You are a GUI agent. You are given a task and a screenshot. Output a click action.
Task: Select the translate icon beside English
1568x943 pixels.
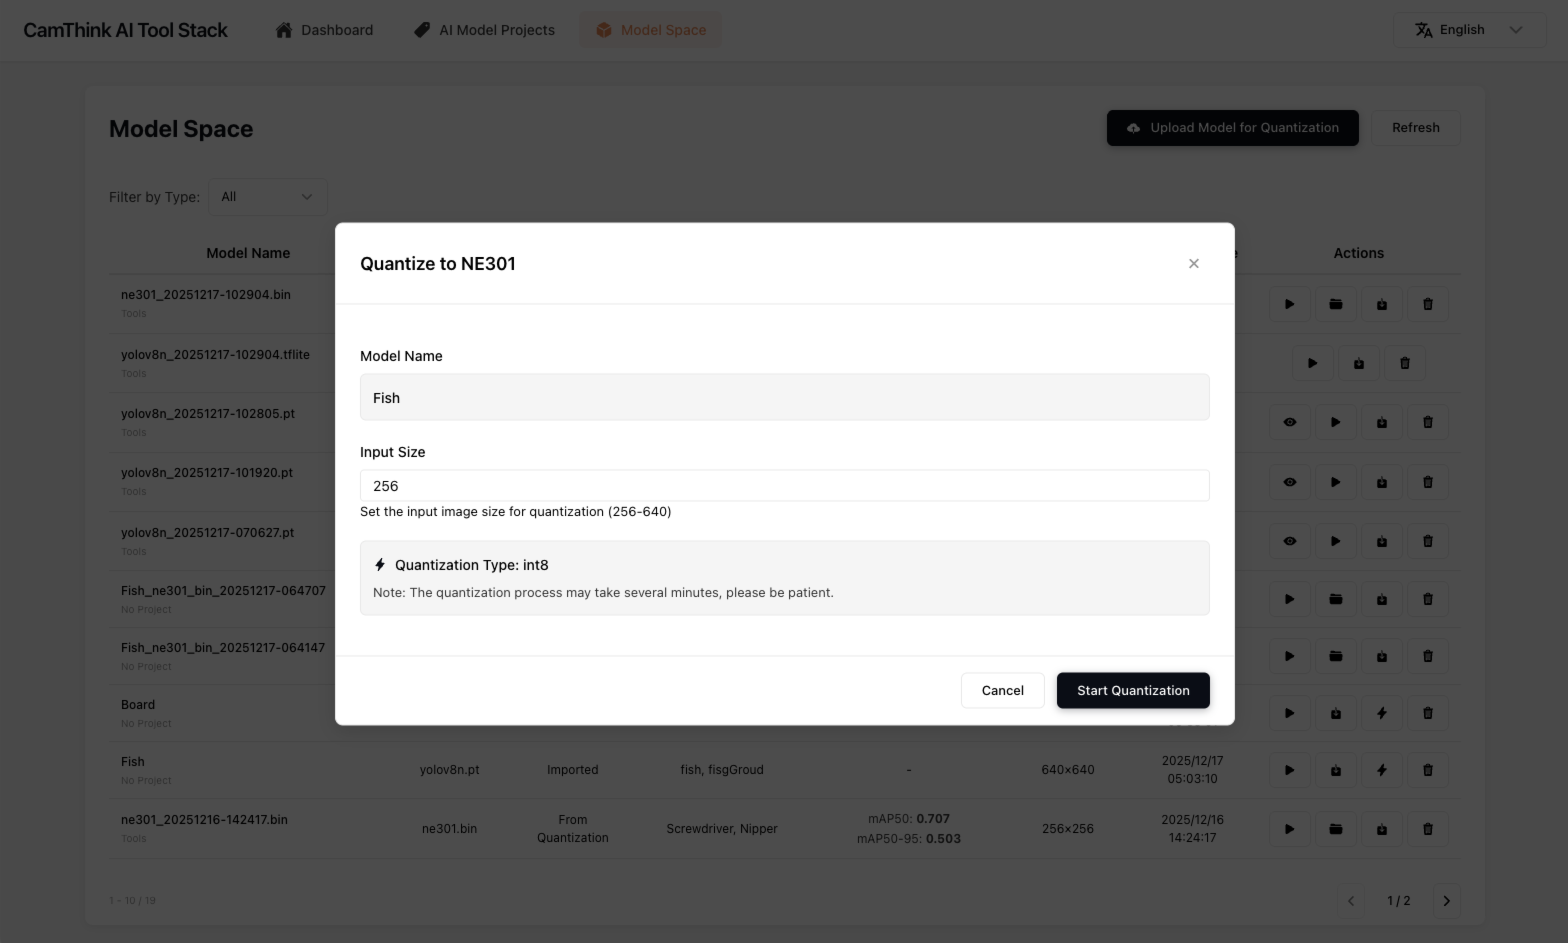pos(1424,30)
